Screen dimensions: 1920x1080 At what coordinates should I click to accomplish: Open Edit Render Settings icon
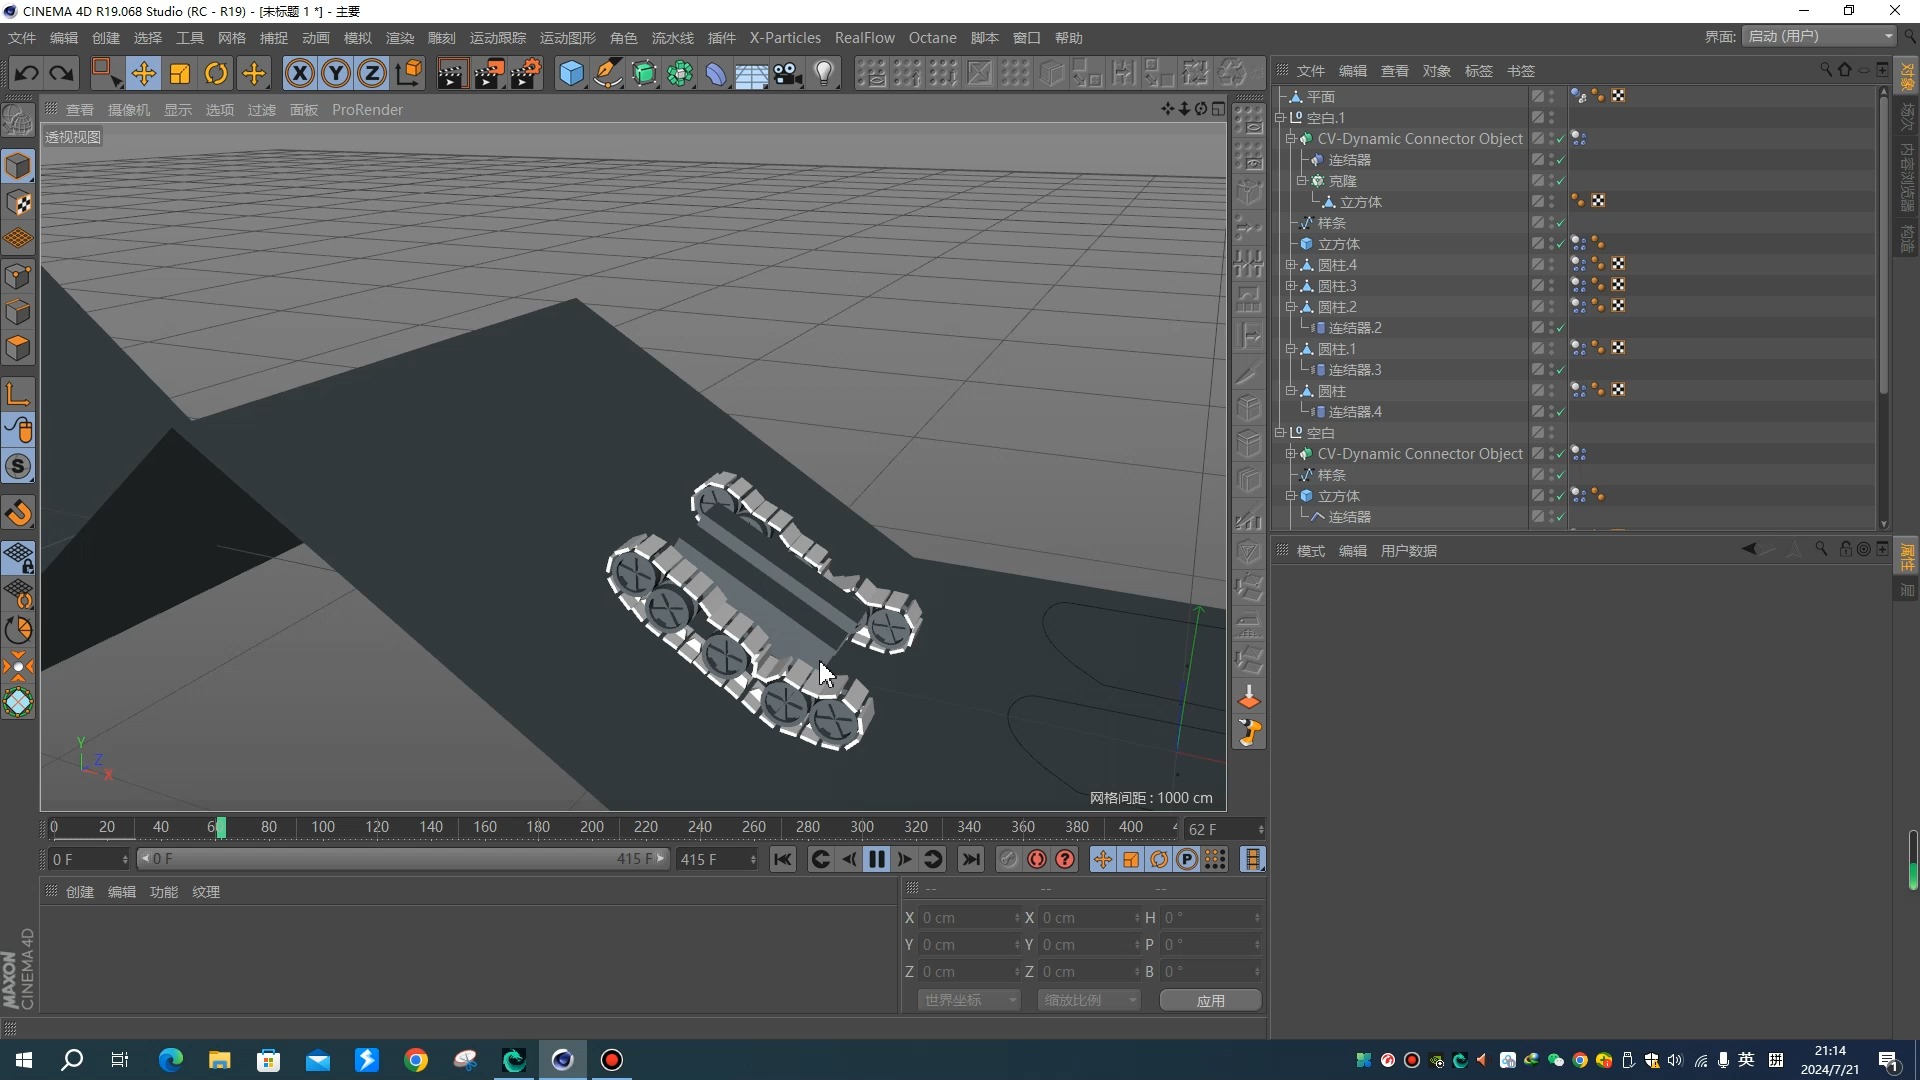point(526,73)
